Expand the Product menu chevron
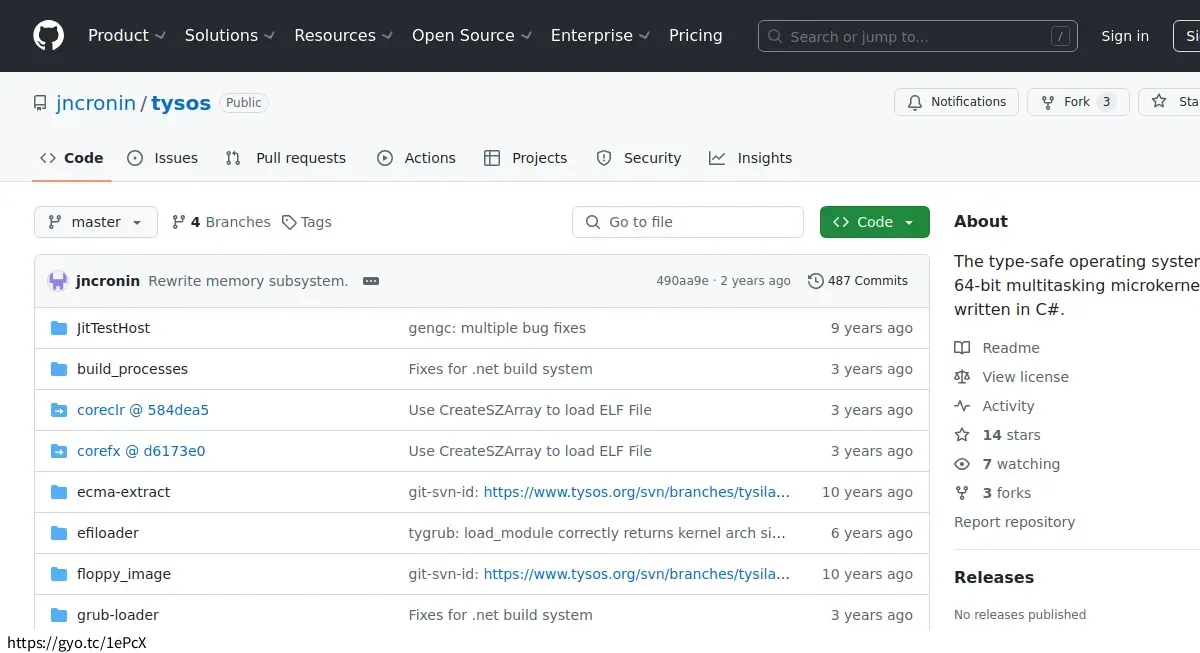 (163, 36)
